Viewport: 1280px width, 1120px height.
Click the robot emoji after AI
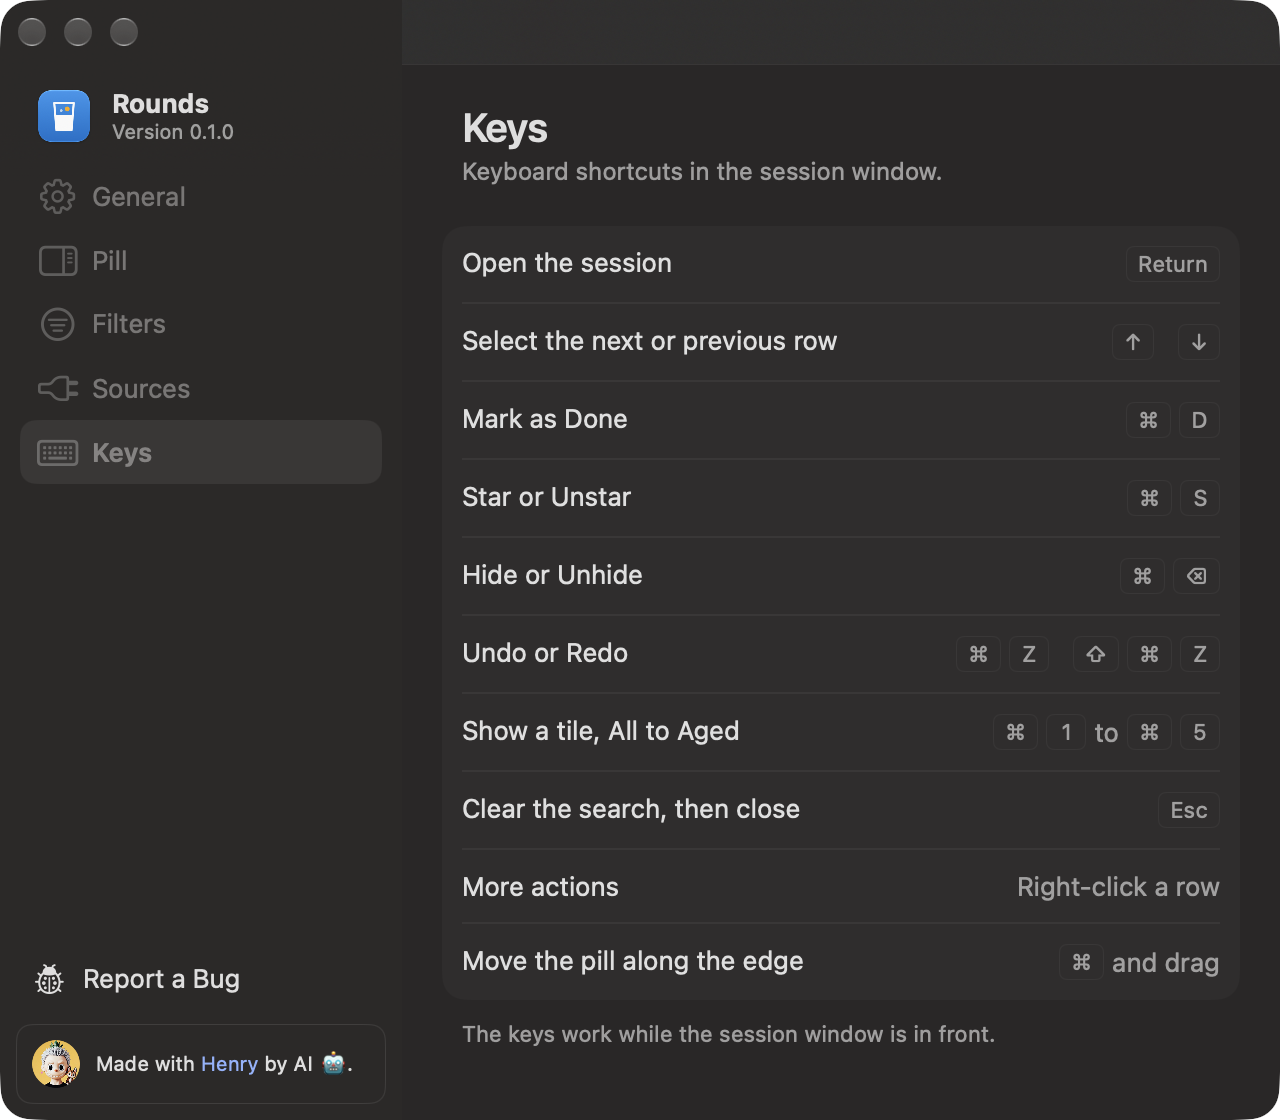pyautogui.click(x=334, y=1063)
